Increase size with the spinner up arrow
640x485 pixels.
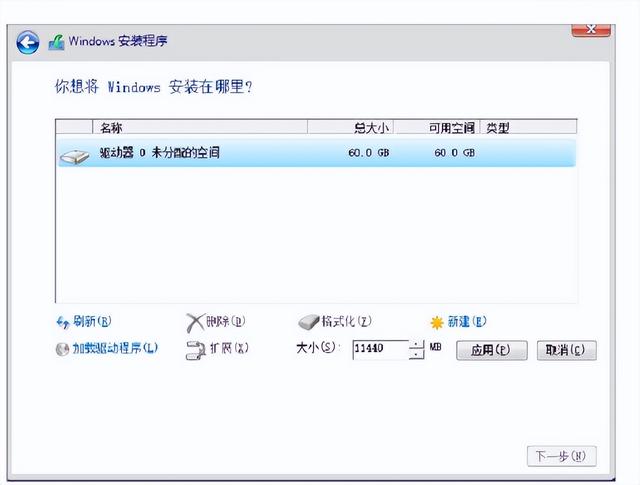pyautogui.click(x=416, y=345)
